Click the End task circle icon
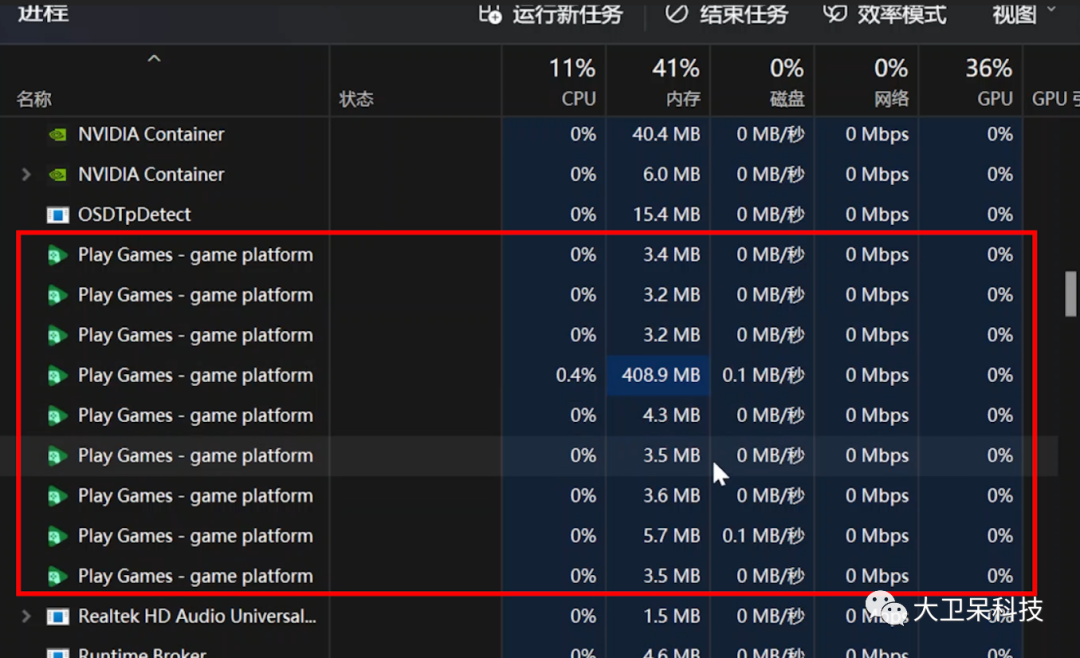Screen dimensions: 1080x658 676,14
